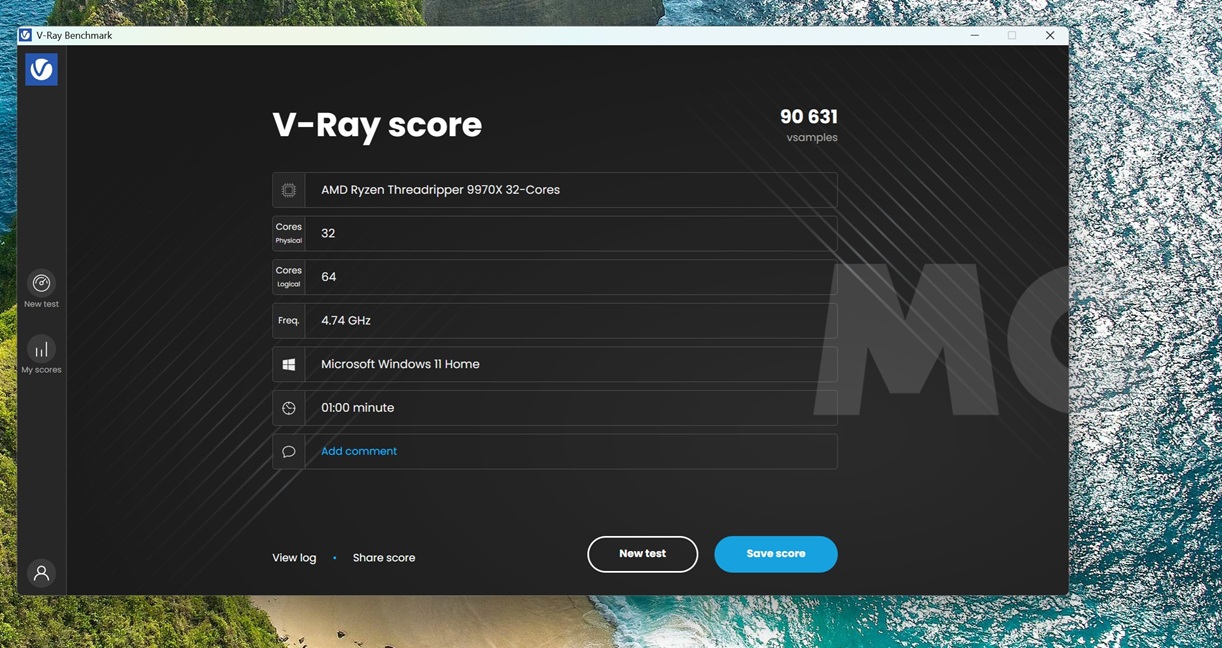This screenshot has height=648, width=1222.
Task: Click the Cores Physical label
Action: 289,233
